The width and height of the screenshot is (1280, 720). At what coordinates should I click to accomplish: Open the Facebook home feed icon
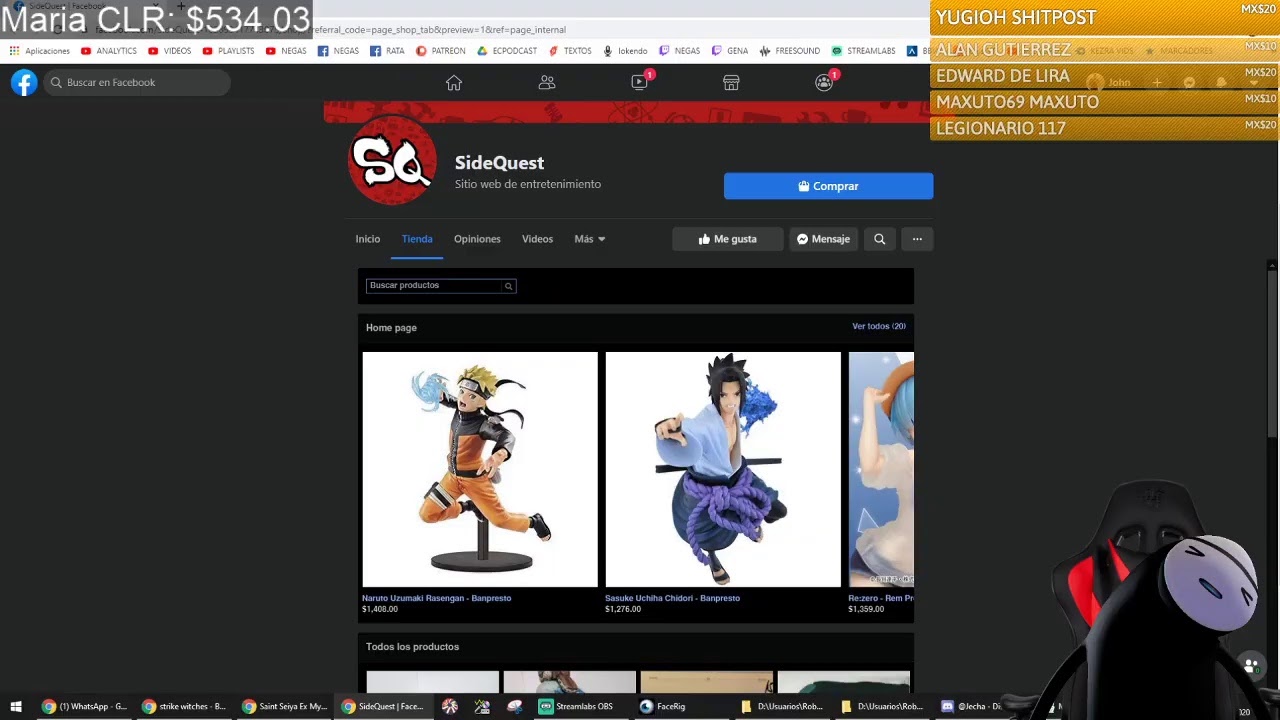(454, 83)
